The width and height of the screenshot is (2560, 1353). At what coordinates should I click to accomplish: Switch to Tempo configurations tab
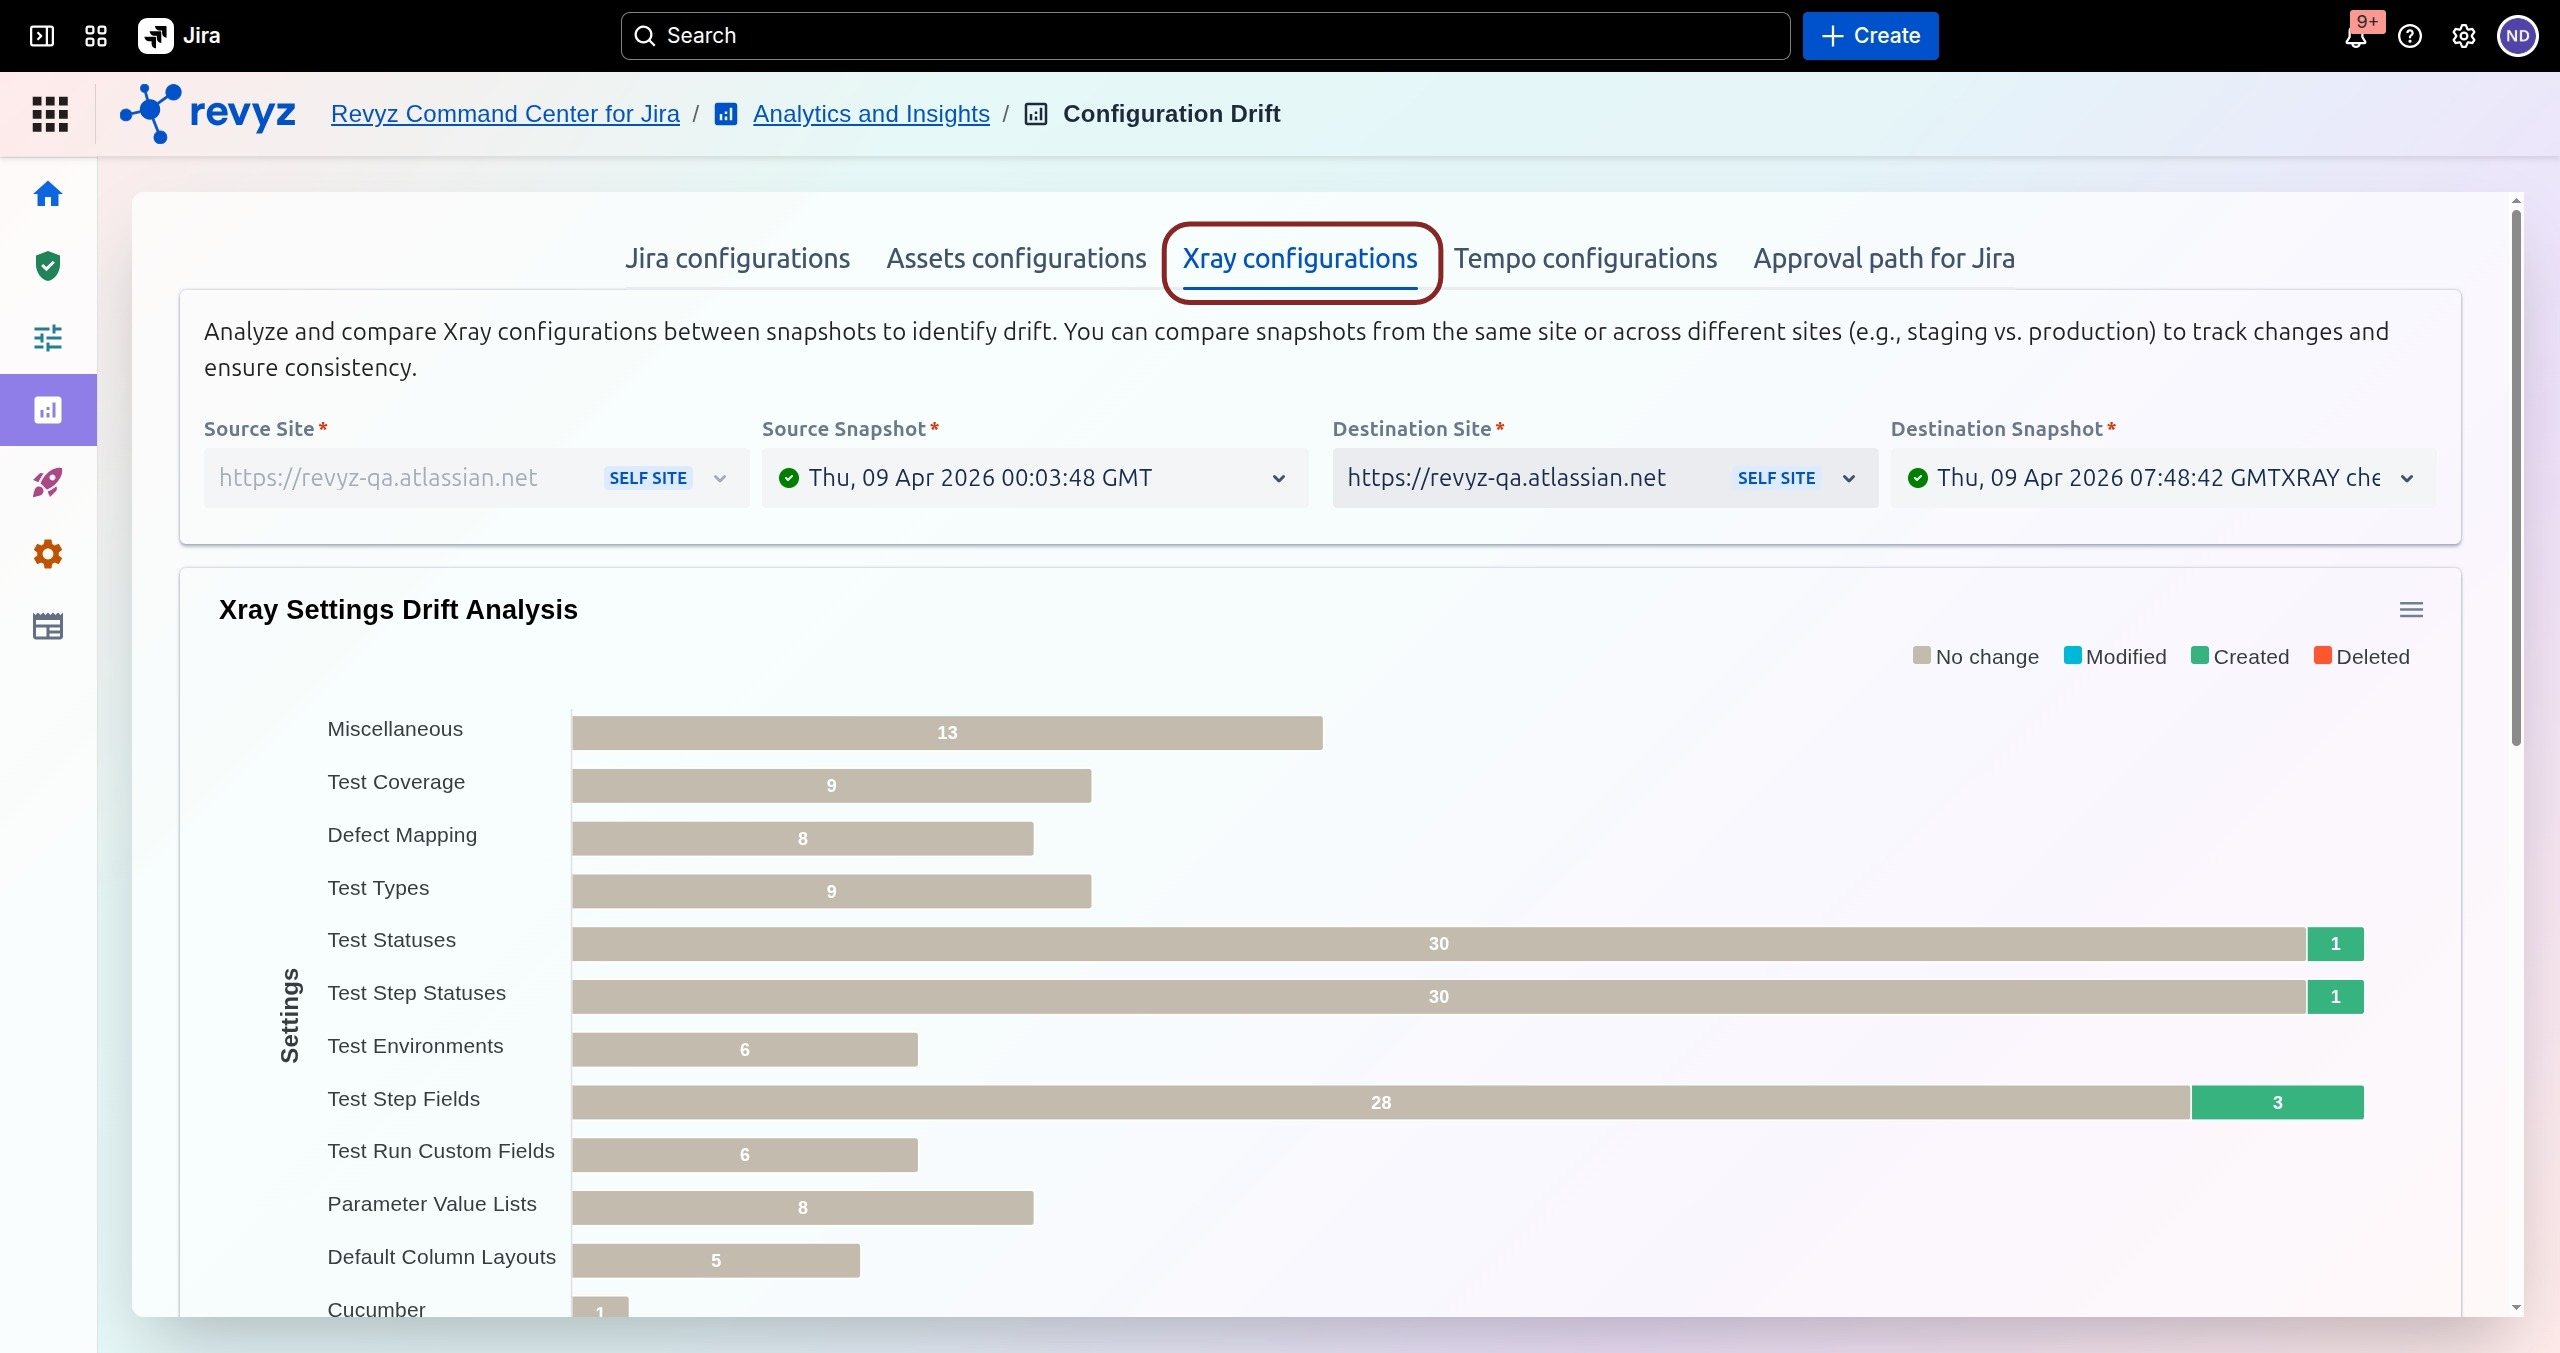(1584, 259)
